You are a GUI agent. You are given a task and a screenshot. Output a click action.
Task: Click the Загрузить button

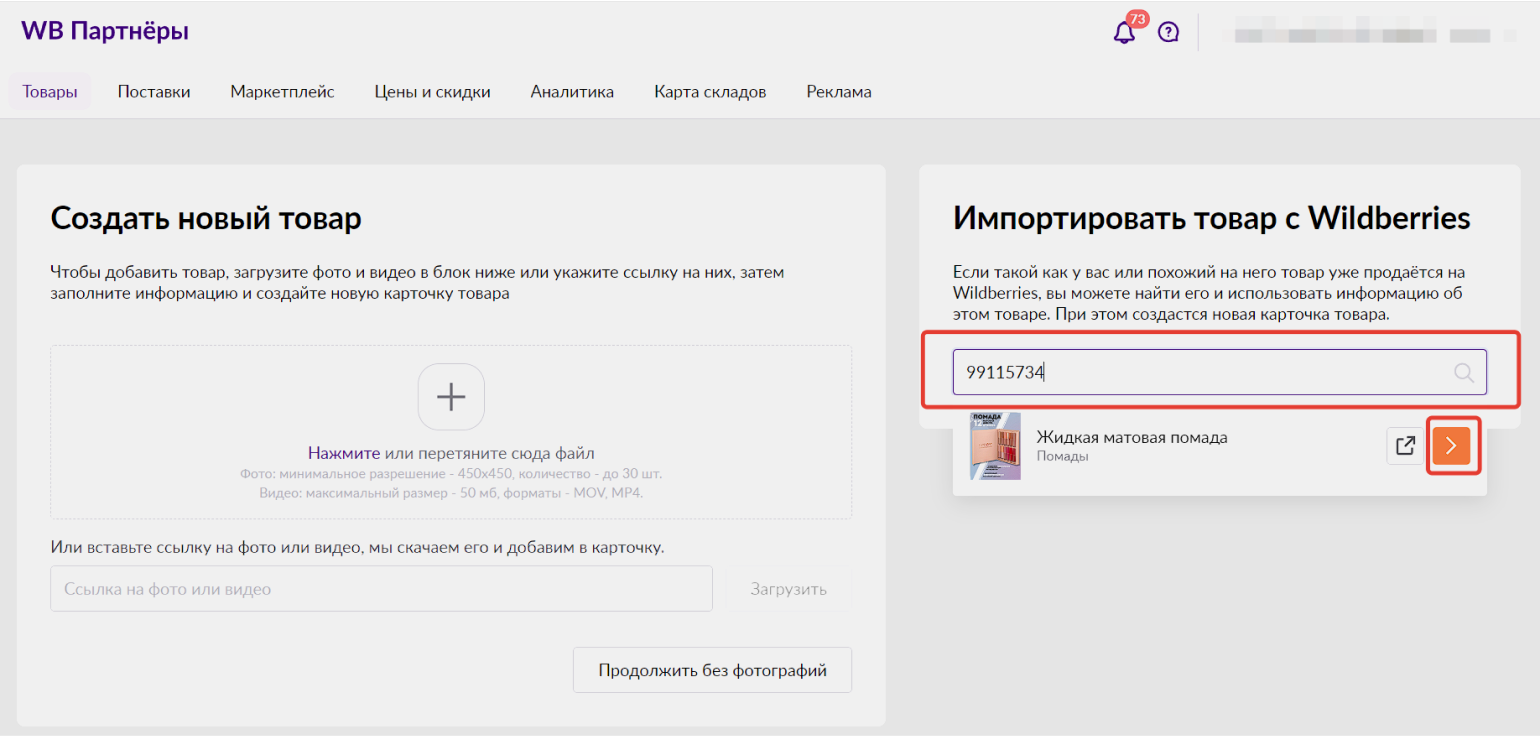click(789, 589)
